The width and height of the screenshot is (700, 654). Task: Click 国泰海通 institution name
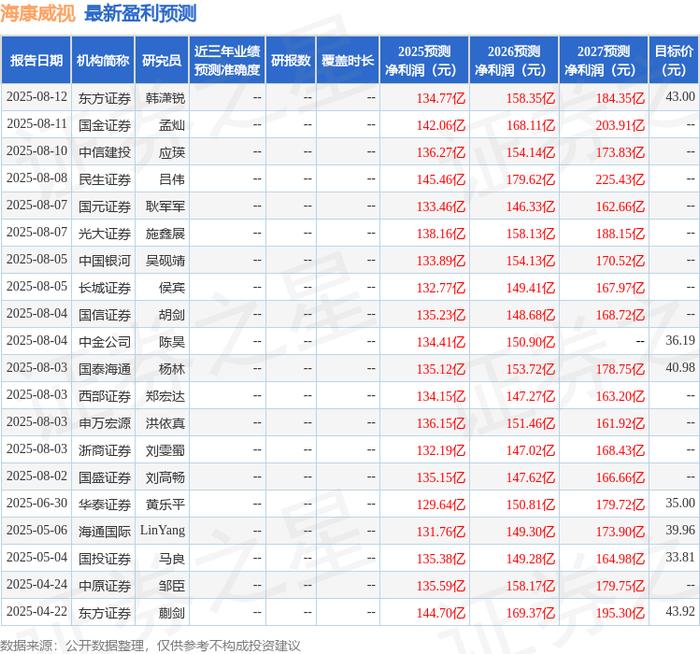[104, 369]
